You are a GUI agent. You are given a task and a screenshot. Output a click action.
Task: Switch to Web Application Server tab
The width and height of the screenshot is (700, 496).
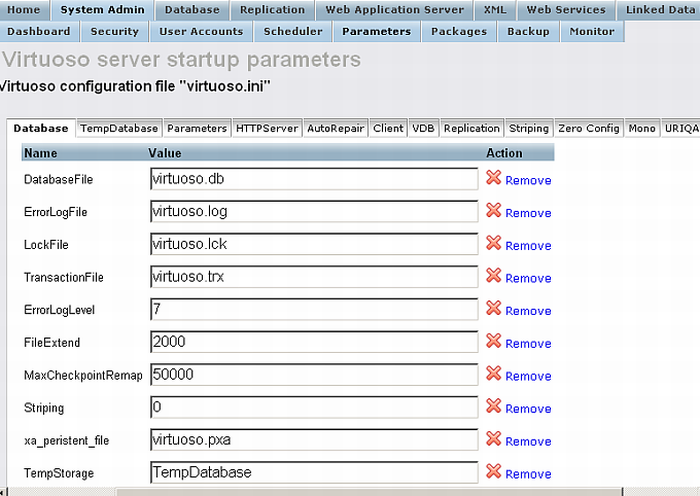pos(394,10)
